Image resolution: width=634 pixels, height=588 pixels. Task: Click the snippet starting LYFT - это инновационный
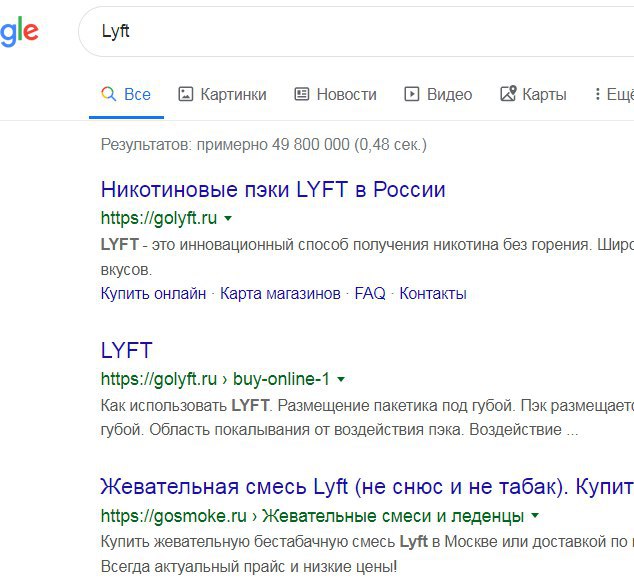(x=367, y=257)
